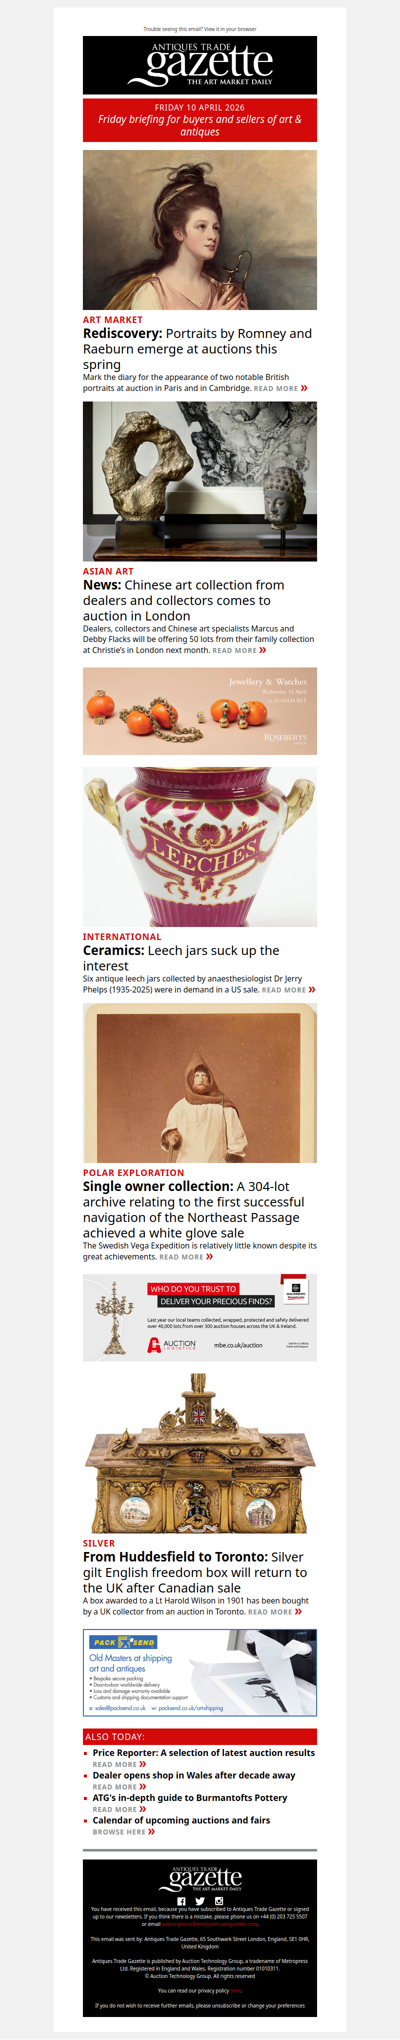Open the Instagram icon in the footer
Screen dimensions: 400x2040
pos(219,1901)
